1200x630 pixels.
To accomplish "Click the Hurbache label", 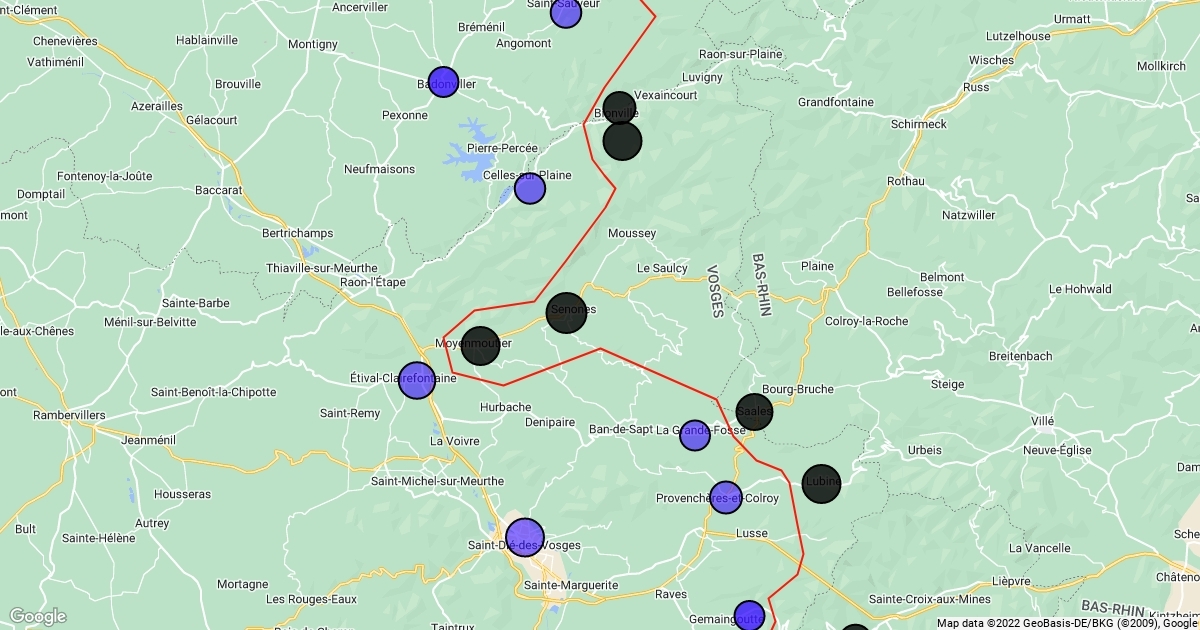I will 506,407.
